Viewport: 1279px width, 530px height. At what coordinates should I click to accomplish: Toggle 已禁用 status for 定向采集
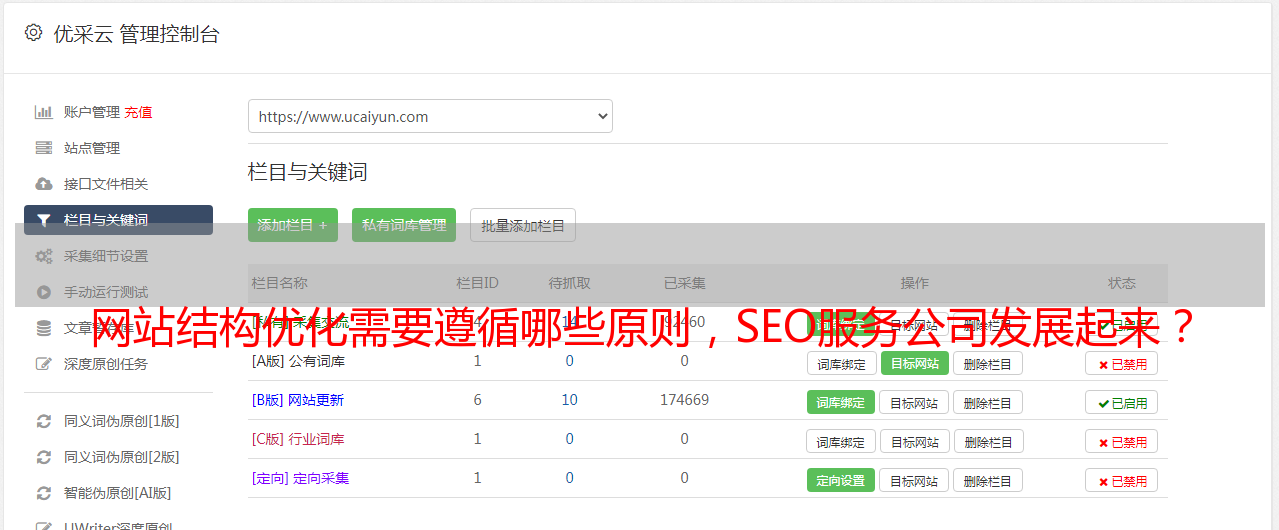click(1121, 480)
